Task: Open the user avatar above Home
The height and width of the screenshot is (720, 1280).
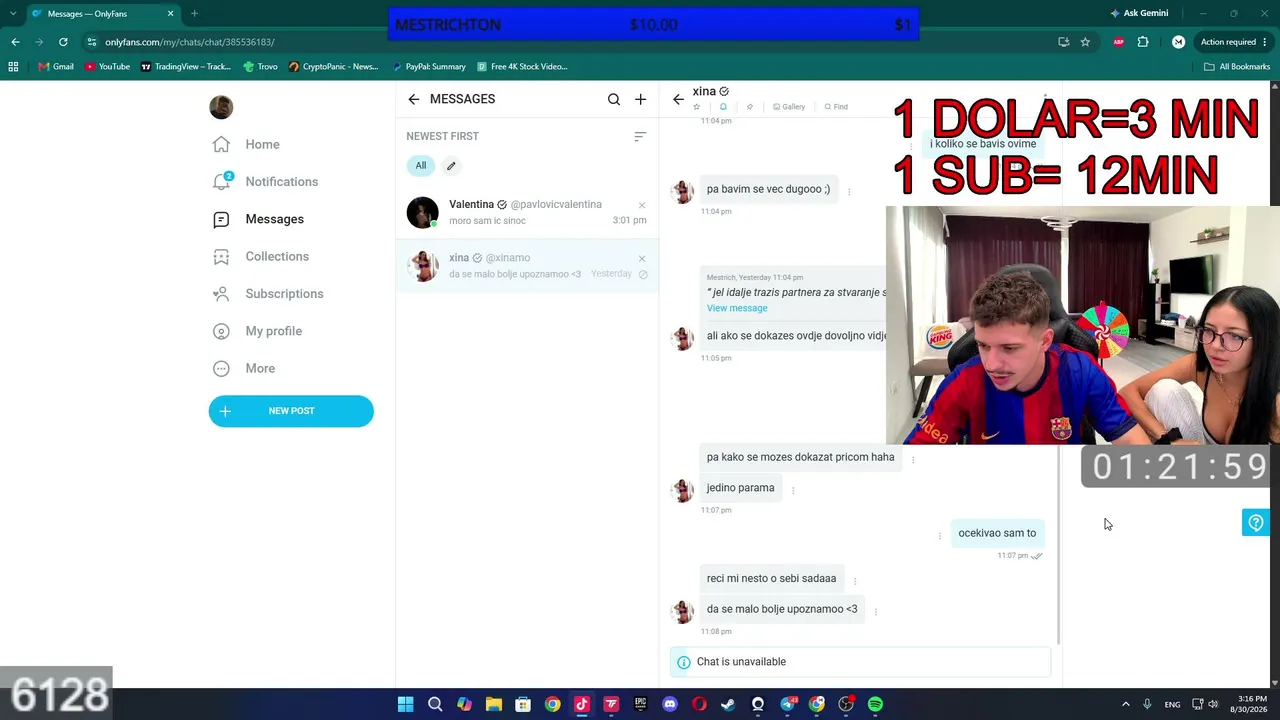Action: tap(221, 107)
